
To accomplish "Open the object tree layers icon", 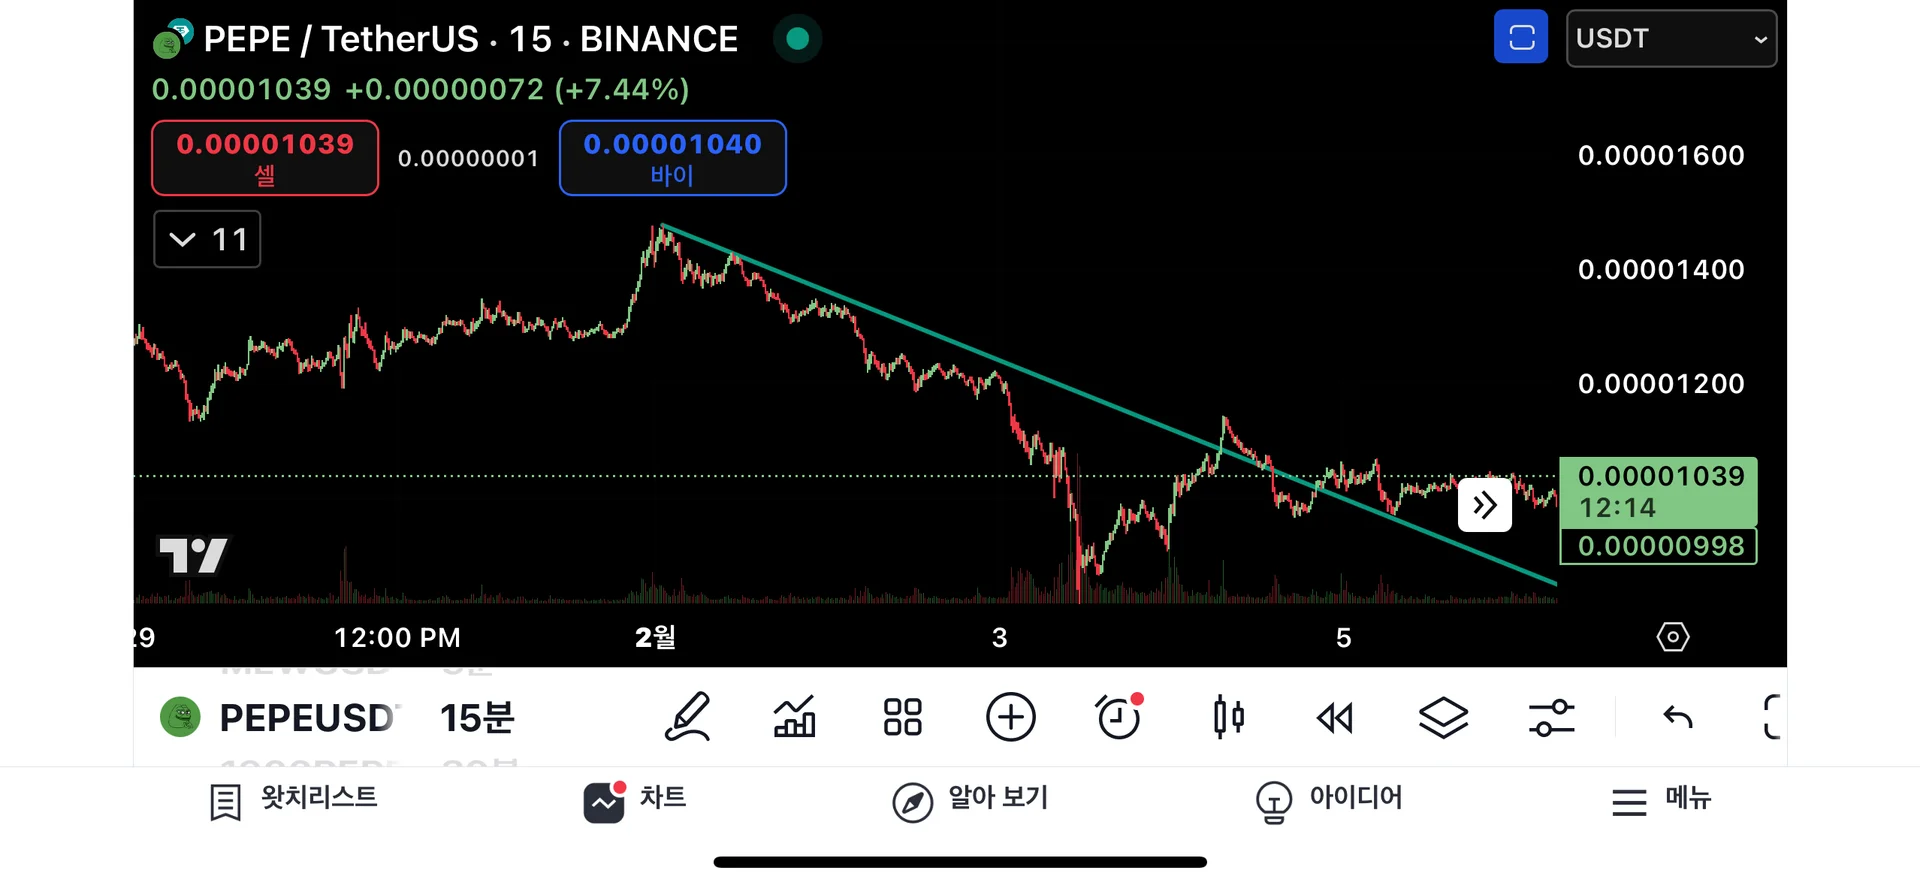I will [x=1443, y=717].
